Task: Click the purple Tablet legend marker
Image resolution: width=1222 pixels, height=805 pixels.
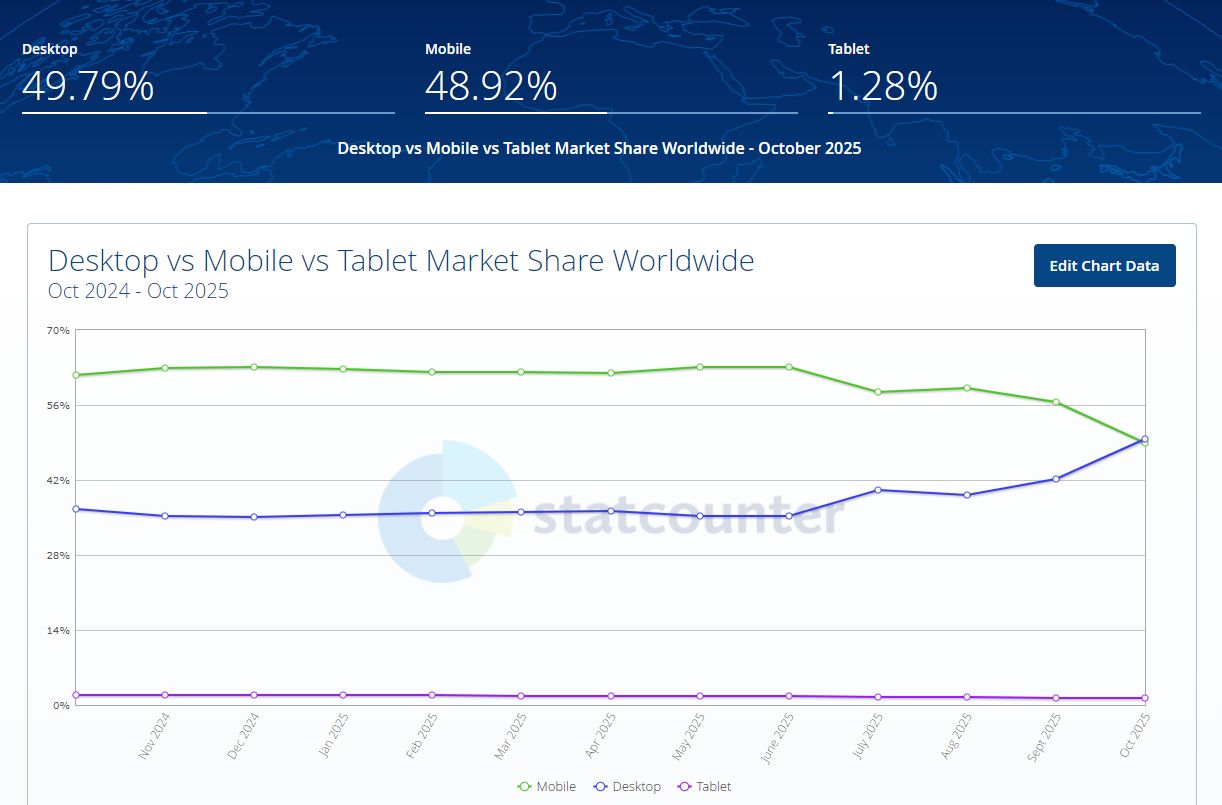Action: 685,786
